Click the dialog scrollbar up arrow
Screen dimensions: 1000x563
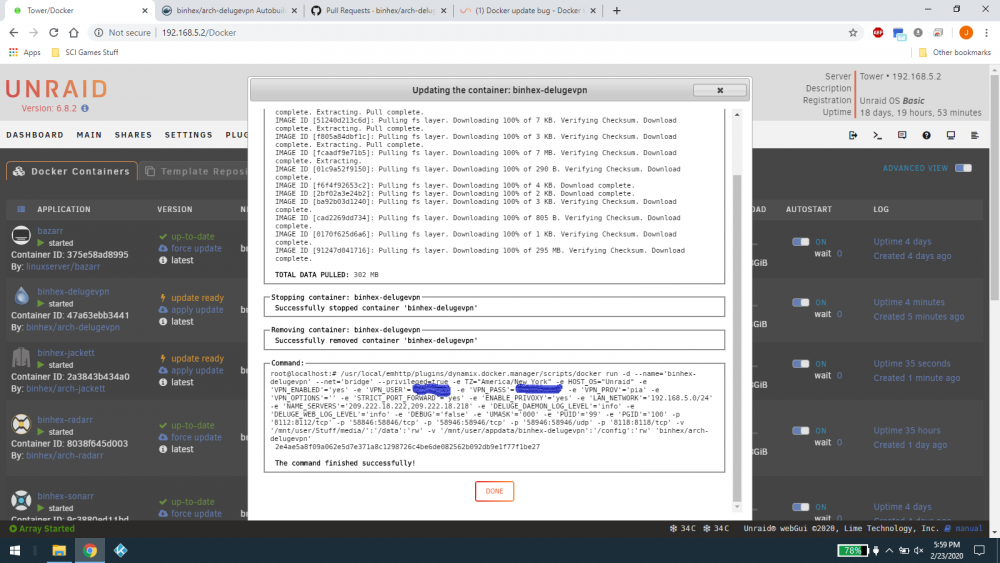[x=737, y=115]
